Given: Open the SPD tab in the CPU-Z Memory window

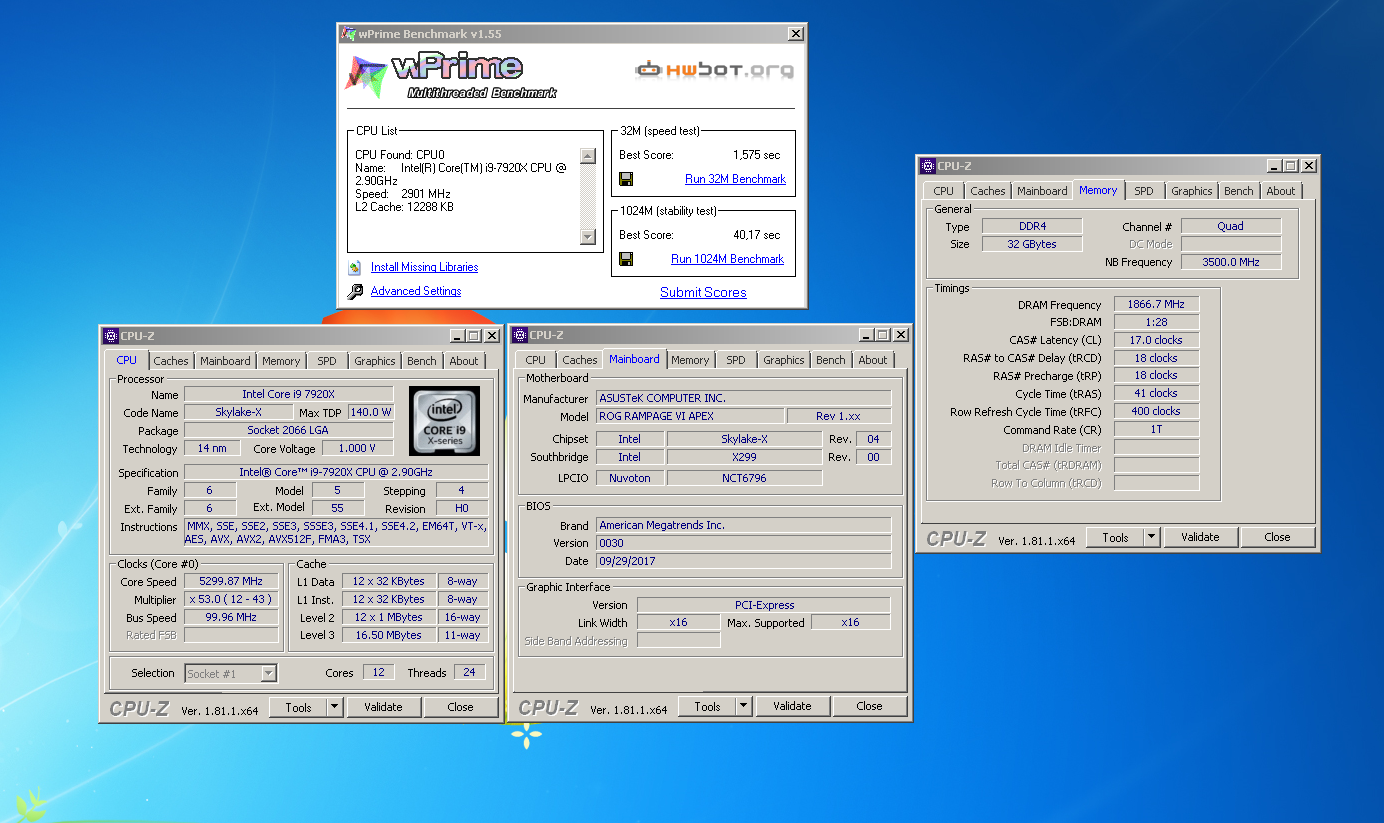Looking at the screenshot, I should point(1144,191).
